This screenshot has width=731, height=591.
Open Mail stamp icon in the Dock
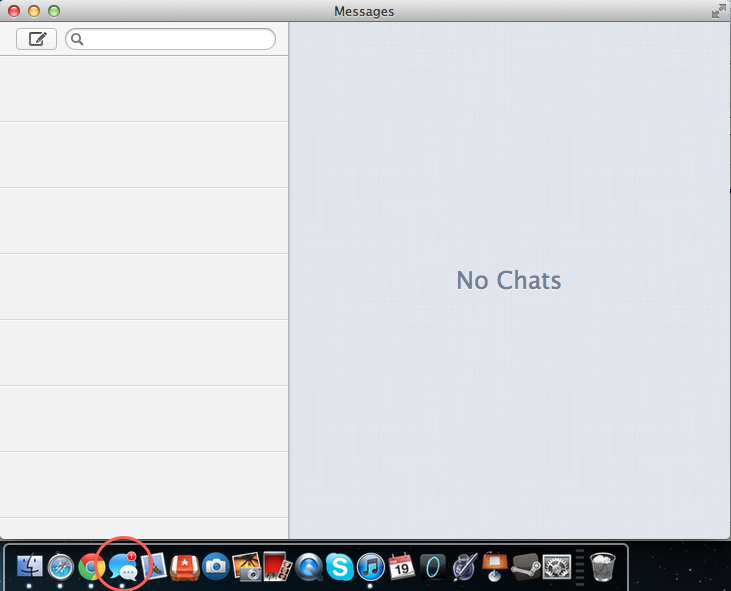[154, 566]
